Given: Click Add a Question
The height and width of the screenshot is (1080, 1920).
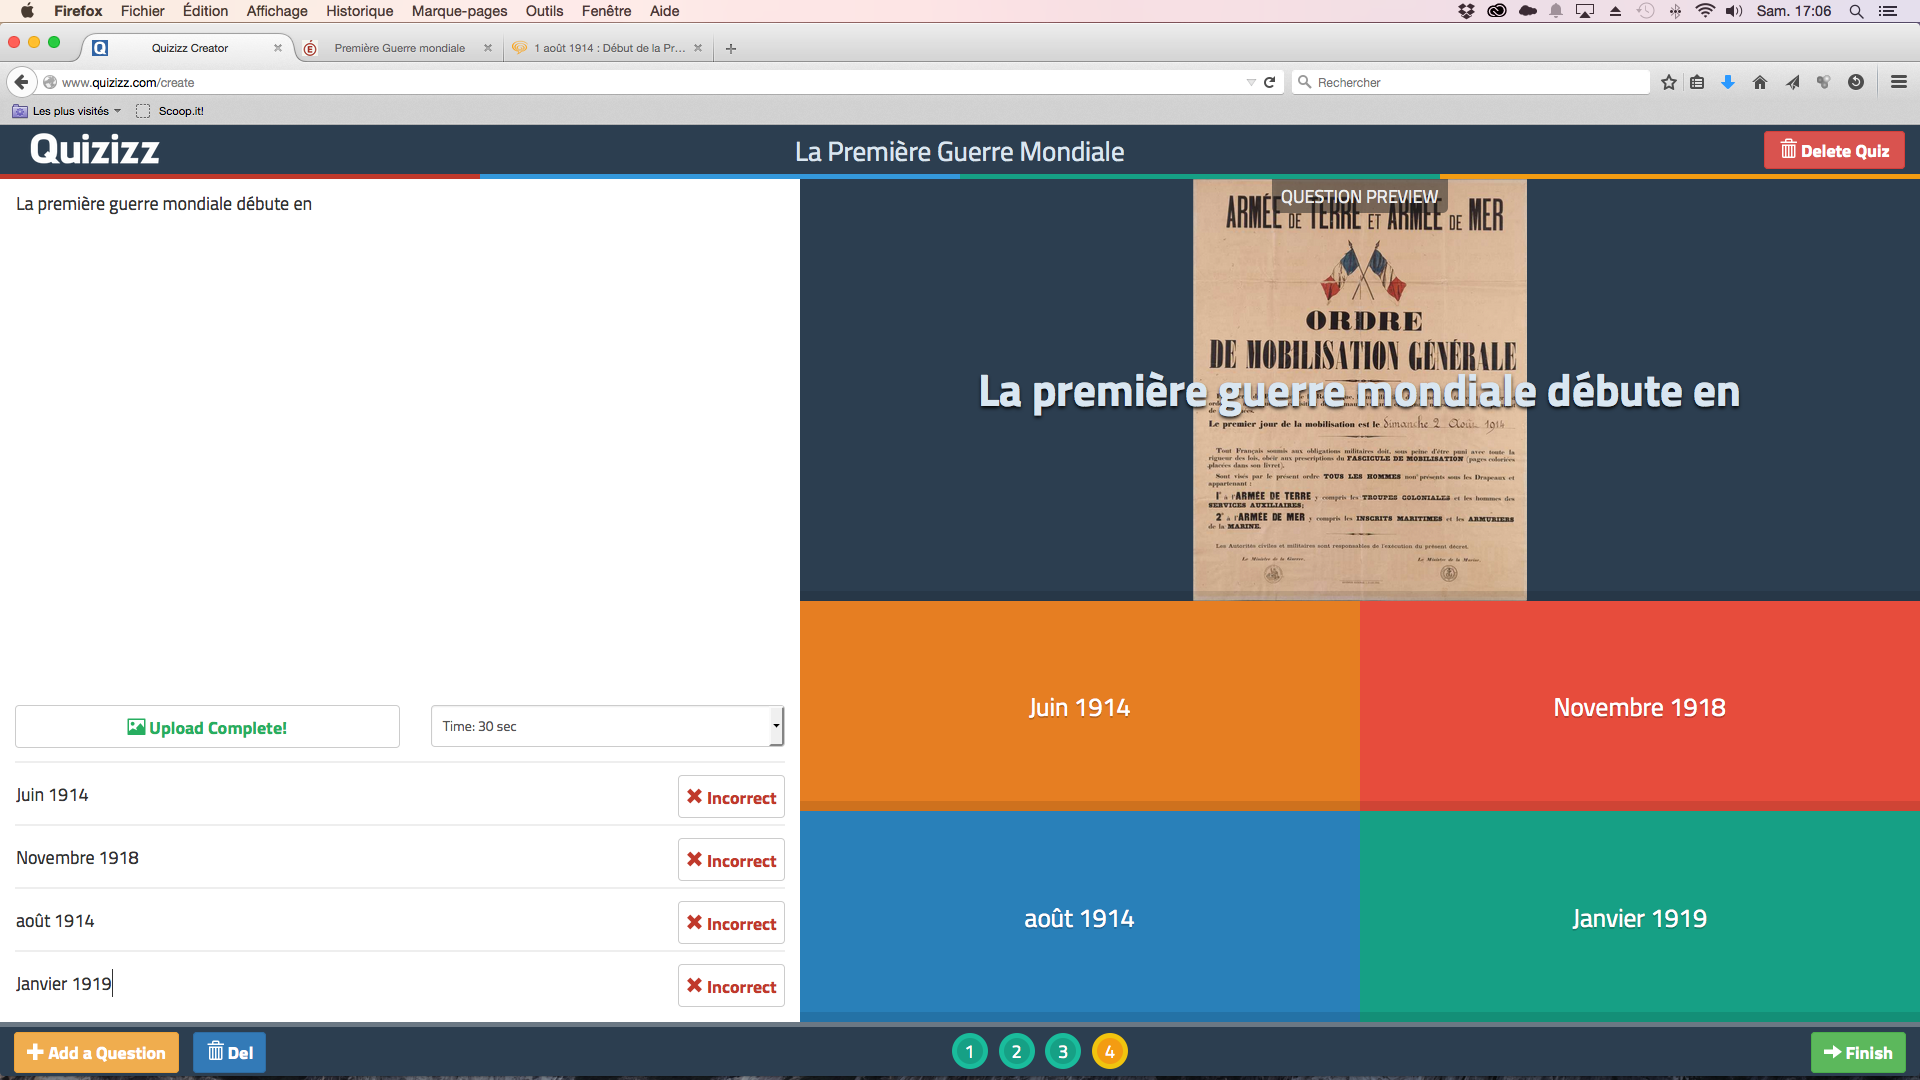Looking at the screenshot, I should click(x=96, y=1052).
